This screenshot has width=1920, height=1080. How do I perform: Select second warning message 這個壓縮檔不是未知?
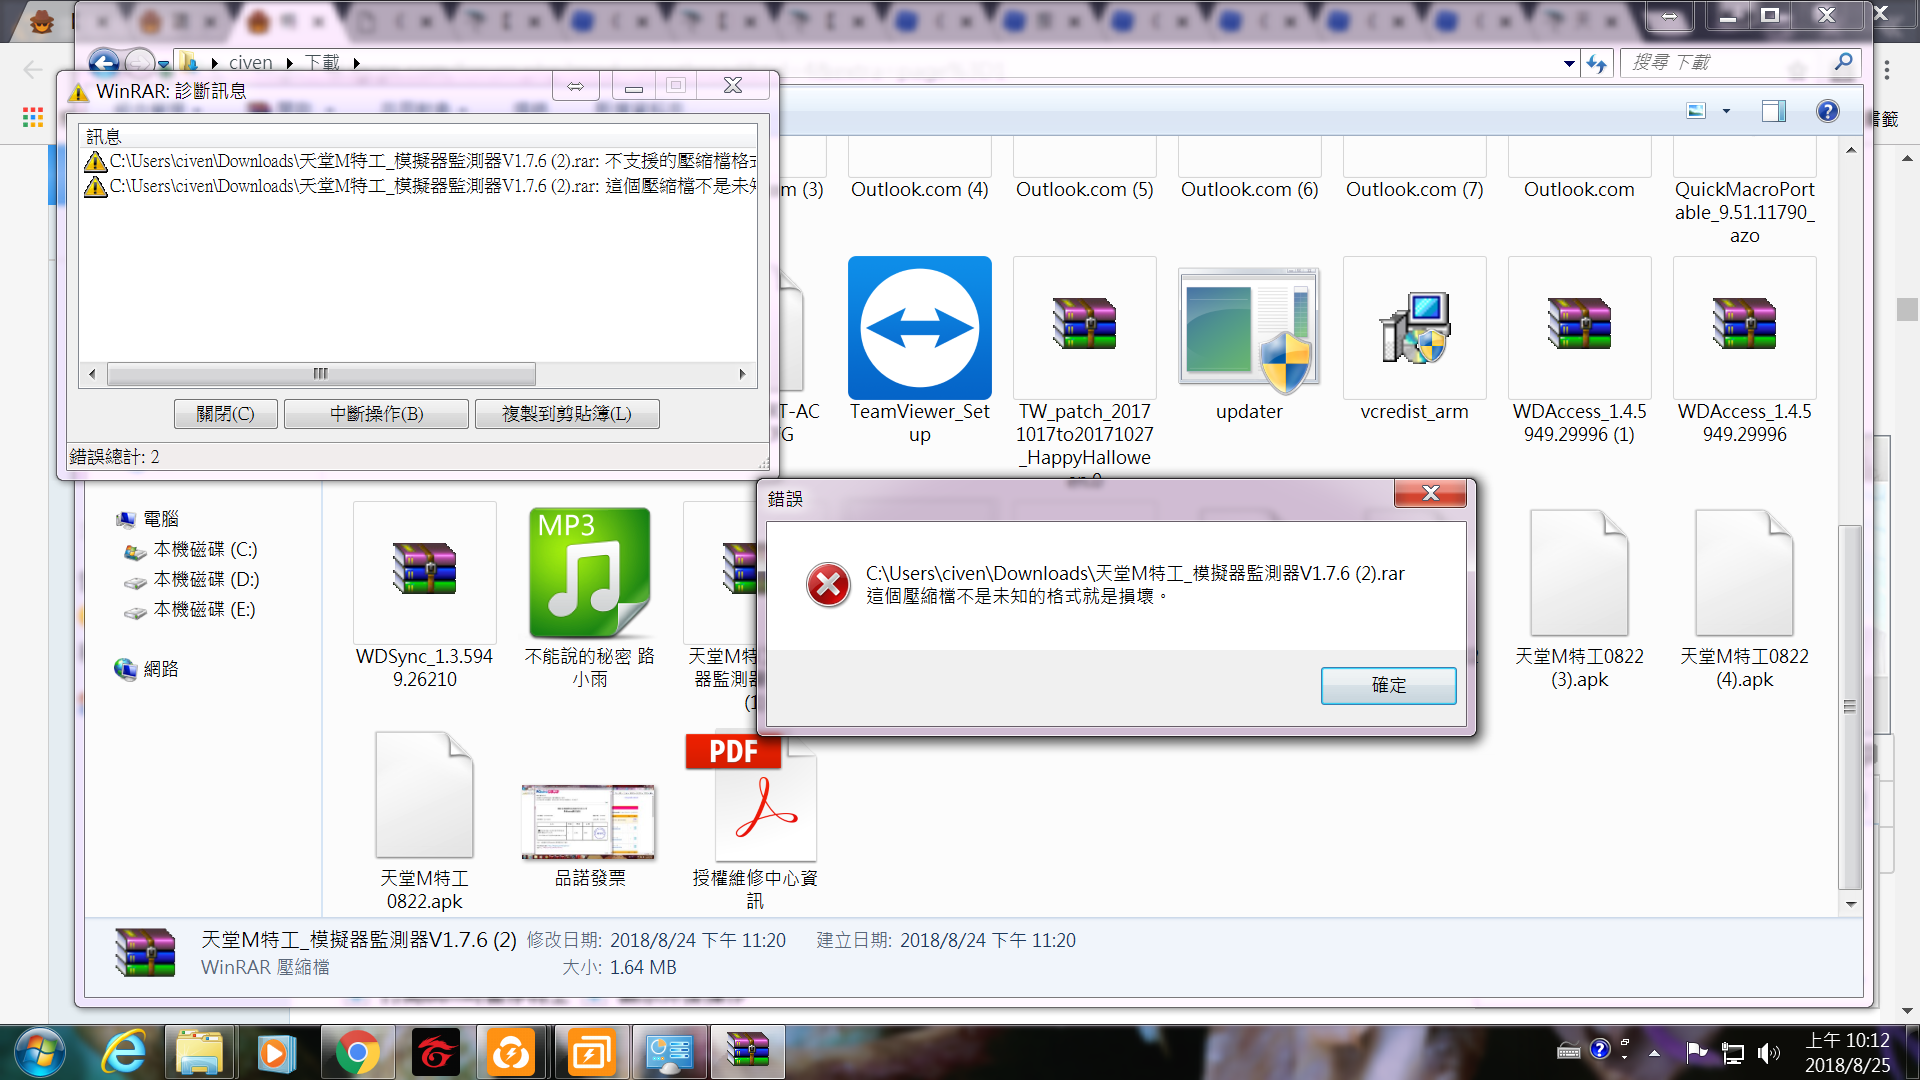click(x=419, y=186)
